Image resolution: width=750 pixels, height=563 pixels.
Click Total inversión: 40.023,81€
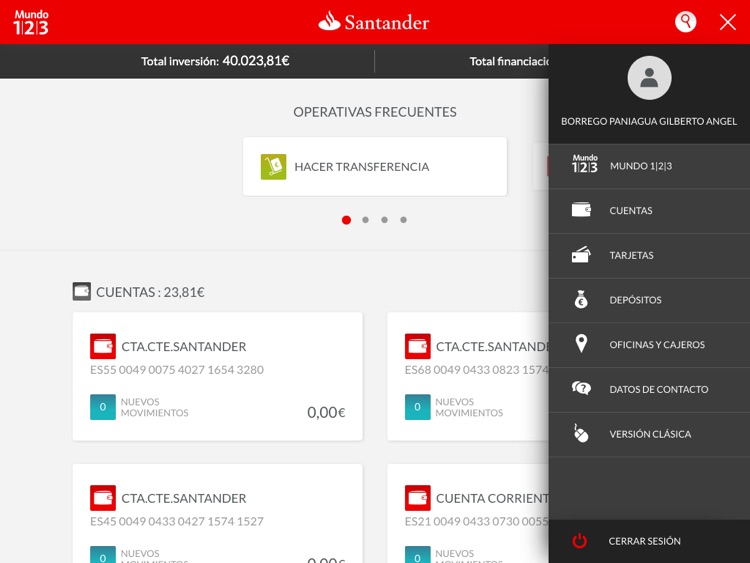coord(215,61)
